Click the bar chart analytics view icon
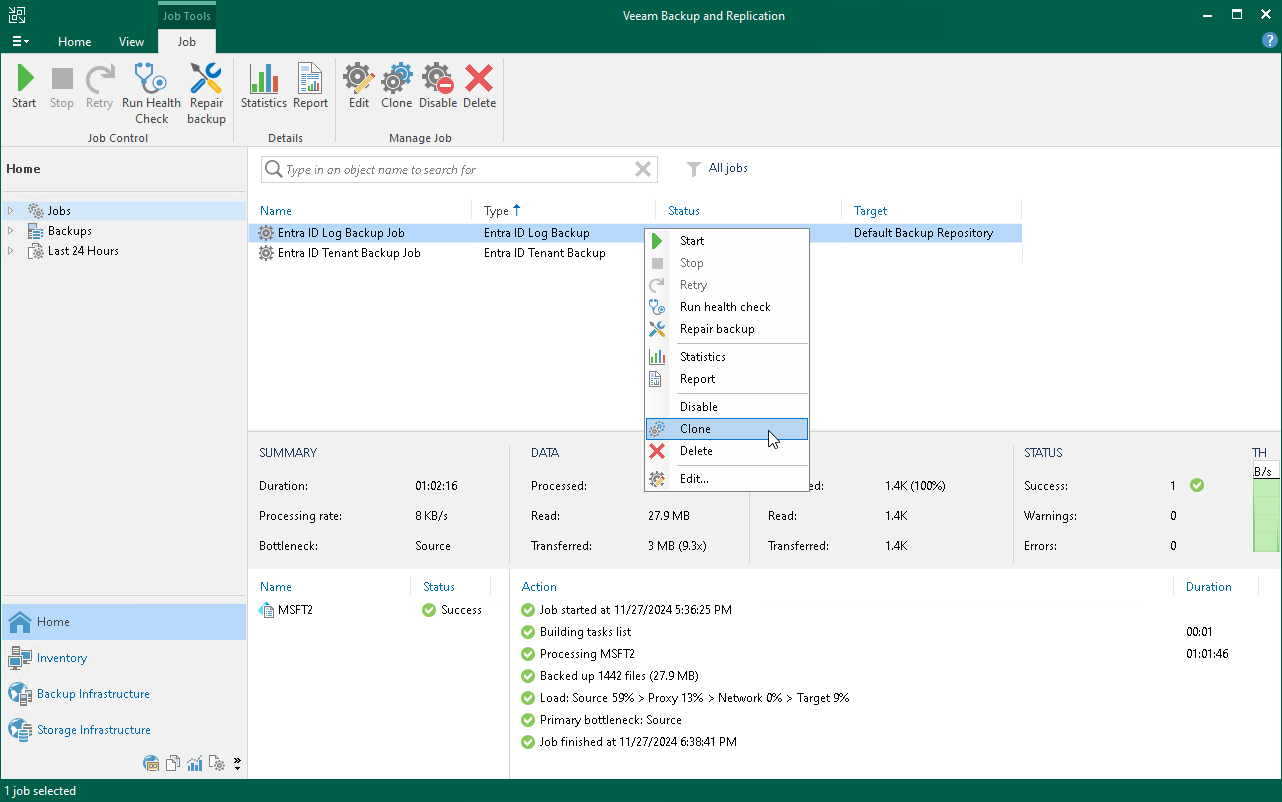Screen dimensions: 1282x802 tap(194, 764)
